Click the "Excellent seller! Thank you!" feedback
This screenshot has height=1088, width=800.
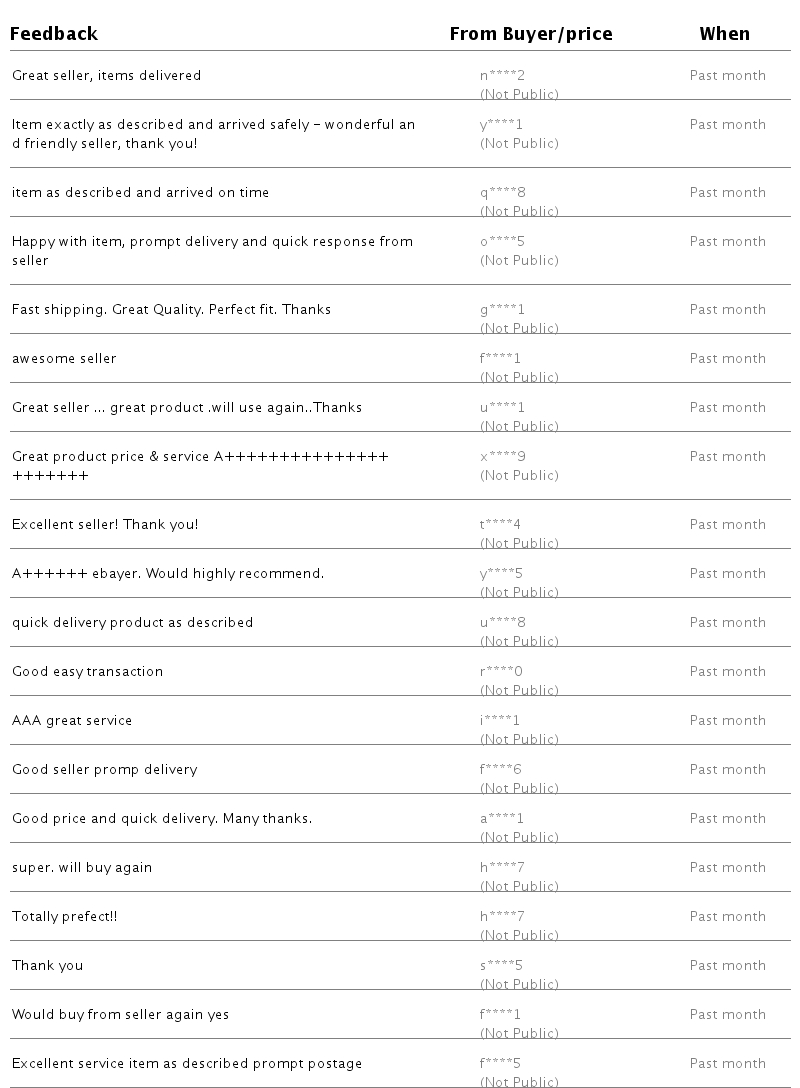coord(105,524)
